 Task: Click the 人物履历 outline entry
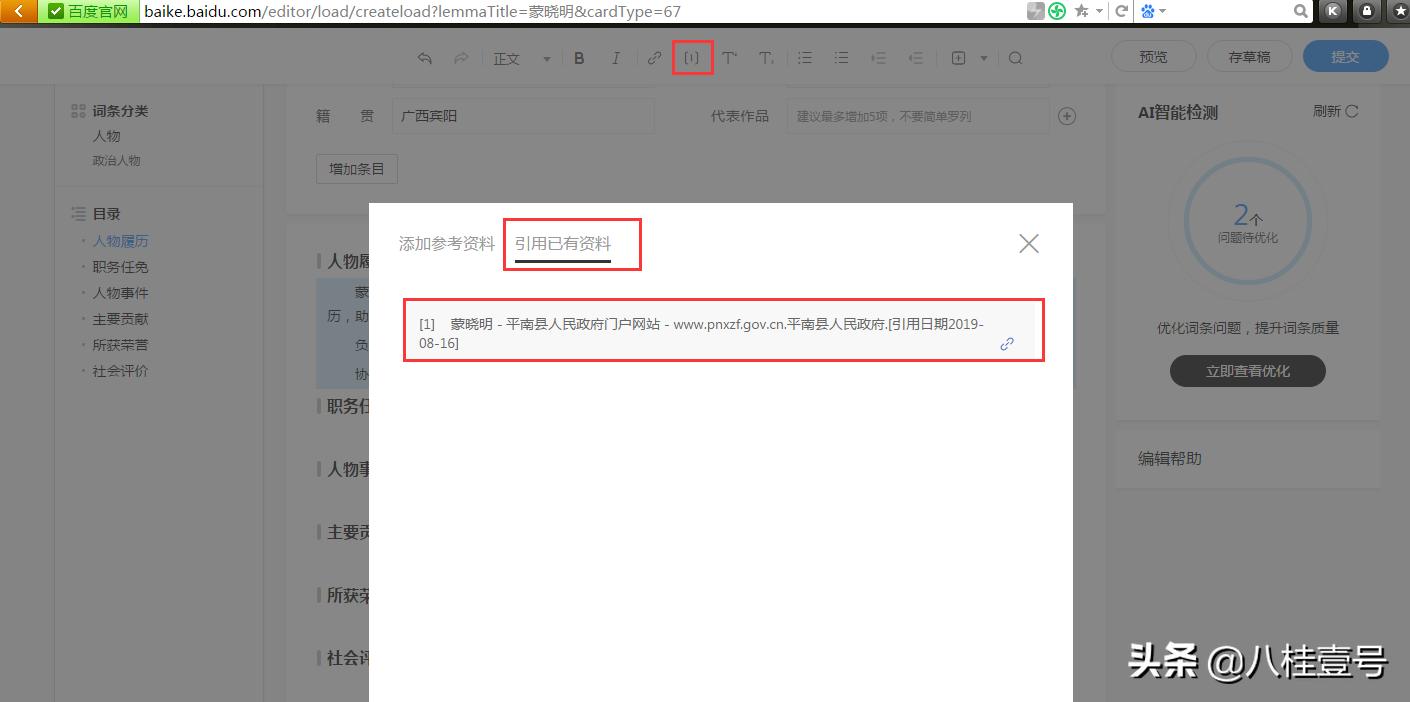click(x=120, y=240)
